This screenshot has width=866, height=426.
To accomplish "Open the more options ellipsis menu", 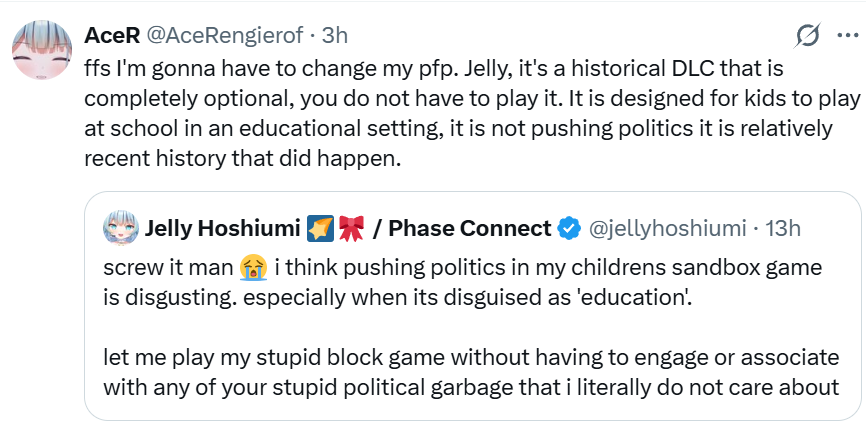I will pyautogui.click(x=846, y=36).
